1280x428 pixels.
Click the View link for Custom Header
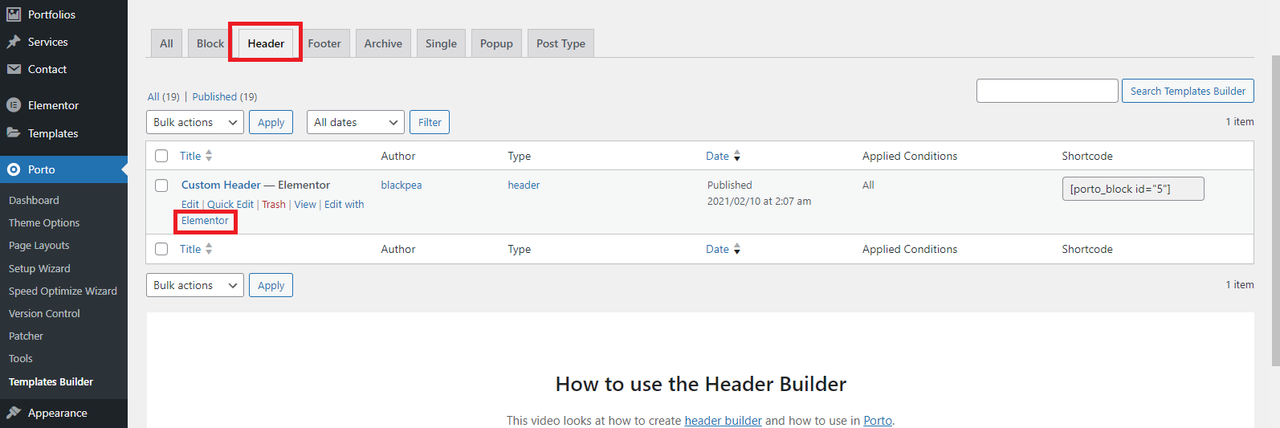pyautogui.click(x=305, y=204)
